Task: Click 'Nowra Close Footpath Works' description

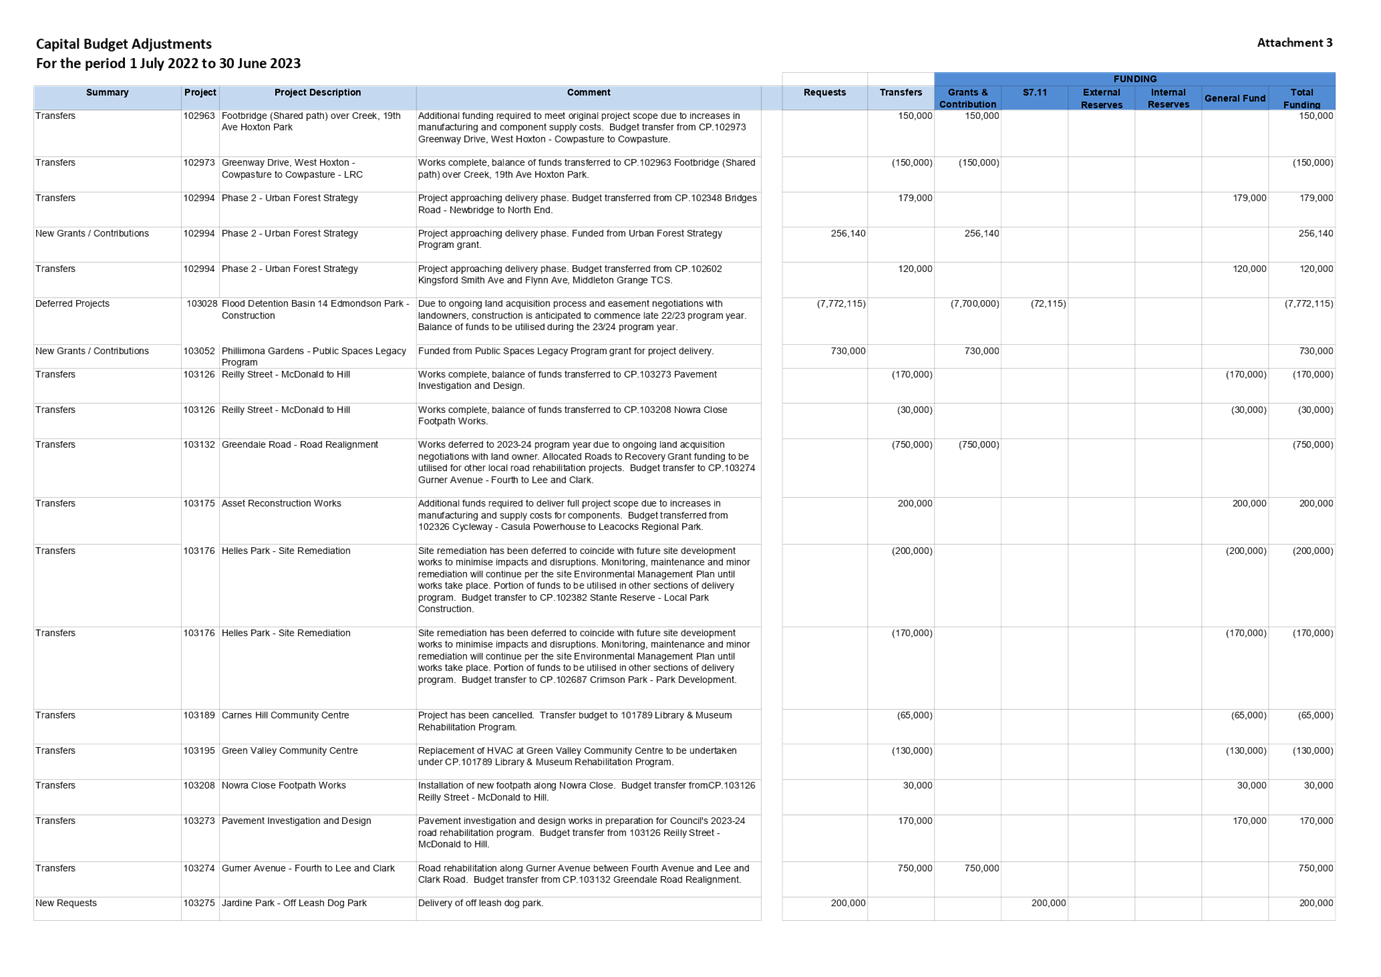Action: tap(284, 786)
